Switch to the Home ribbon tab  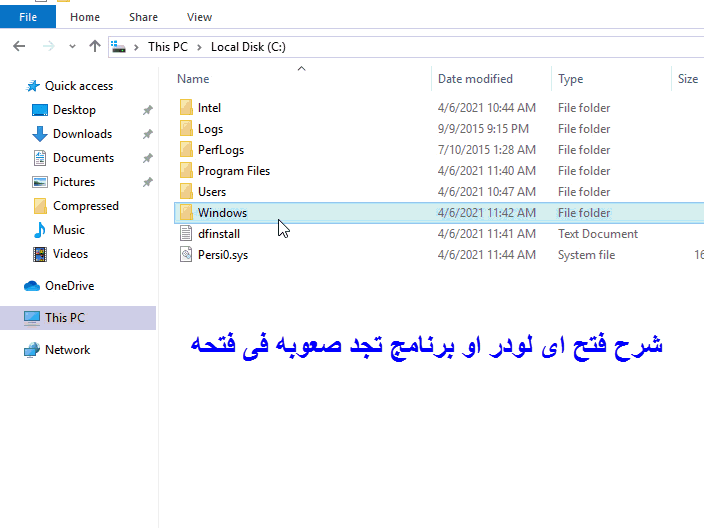click(85, 17)
